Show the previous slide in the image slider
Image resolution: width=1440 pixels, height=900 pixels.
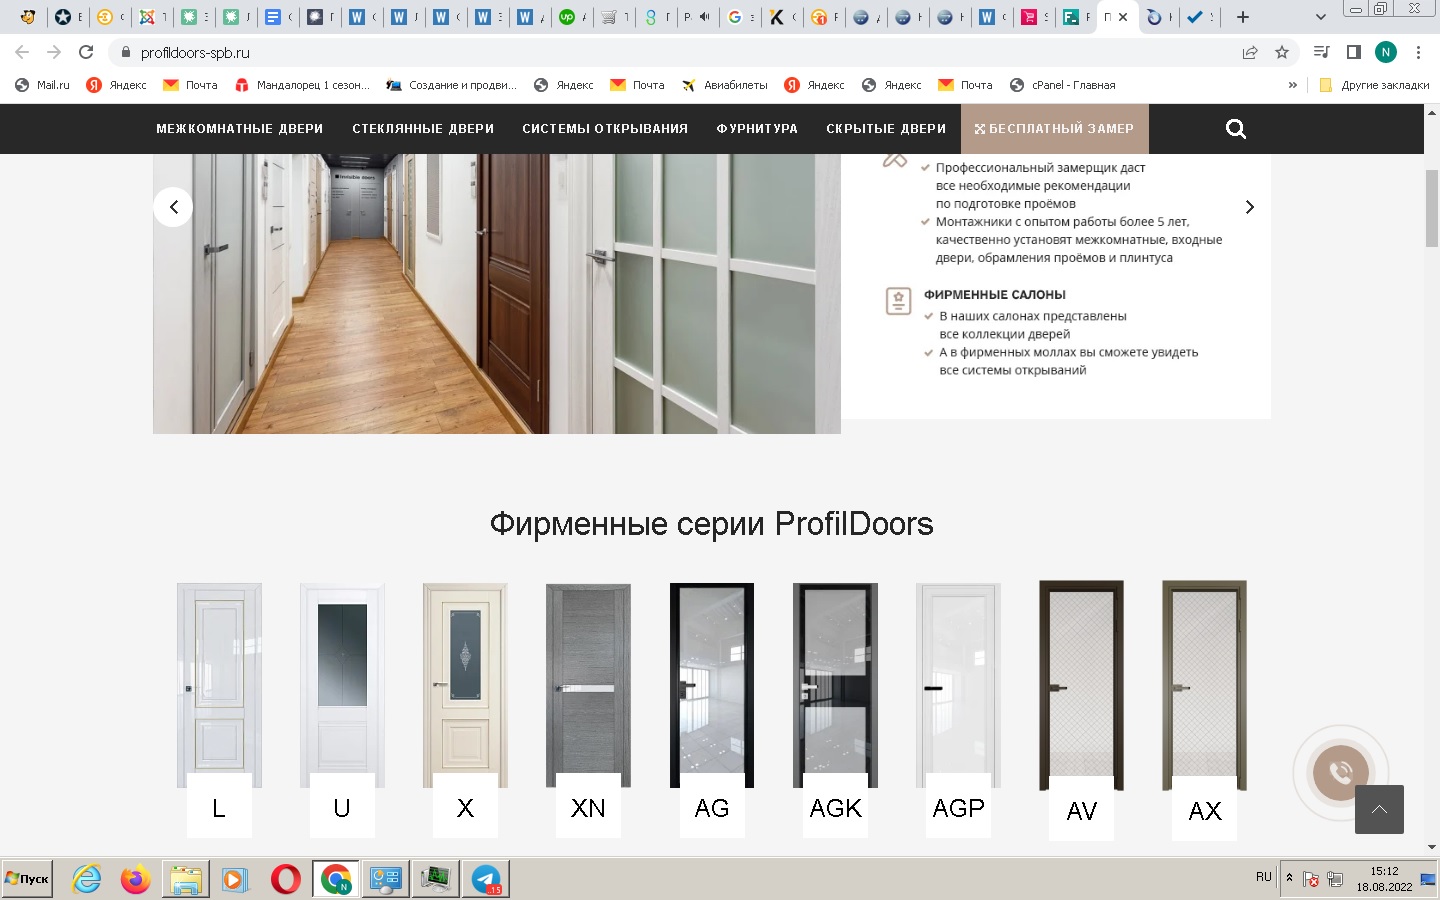coord(173,207)
